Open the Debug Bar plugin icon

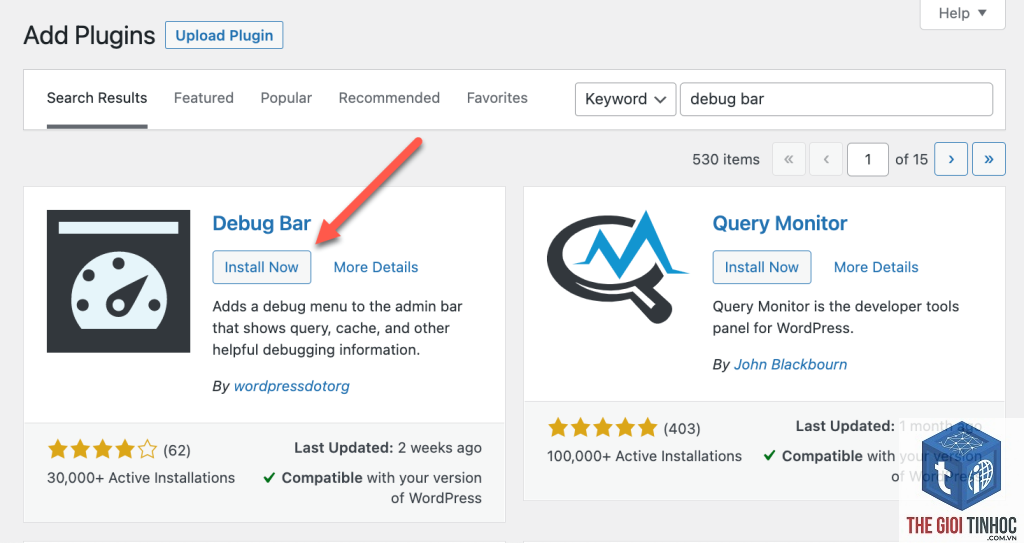[118, 281]
